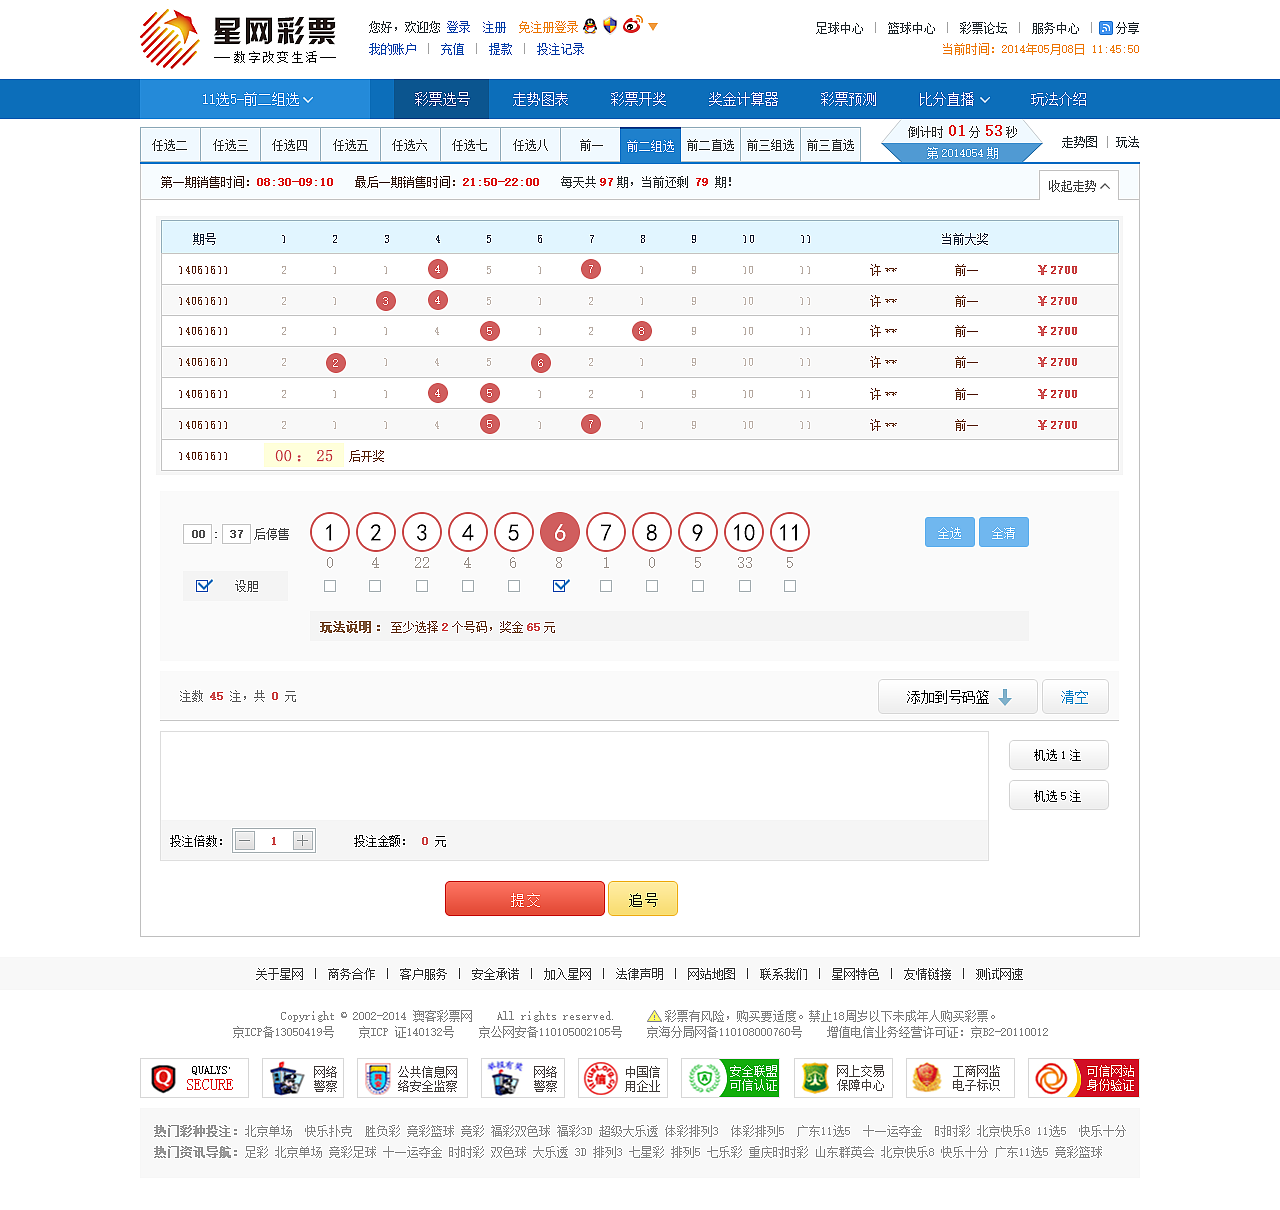The image size is (1280, 1210).
Task: Sign in via the Sina Weibo icon
Action: (631, 27)
